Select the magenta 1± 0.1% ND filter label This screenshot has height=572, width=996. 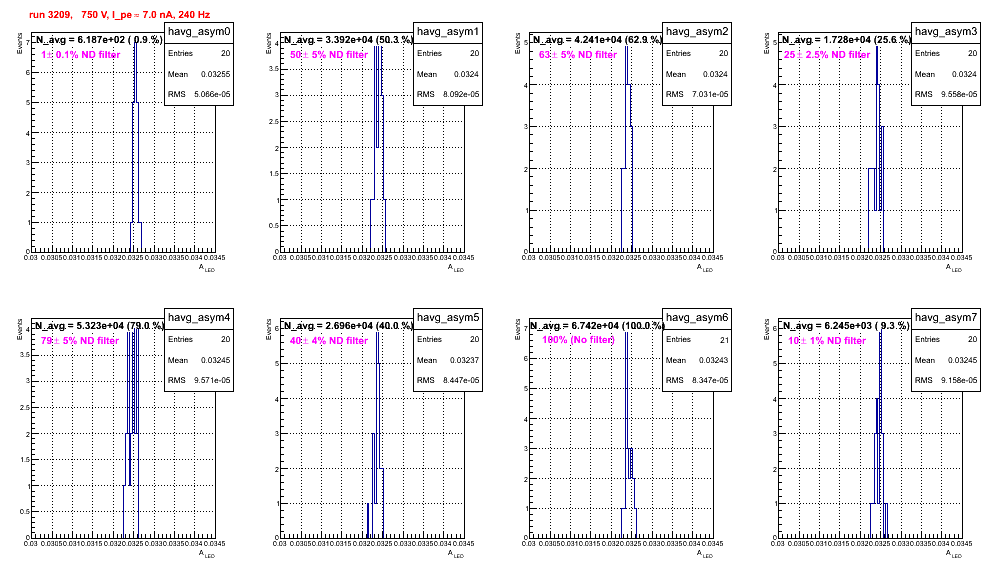(81, 55)
